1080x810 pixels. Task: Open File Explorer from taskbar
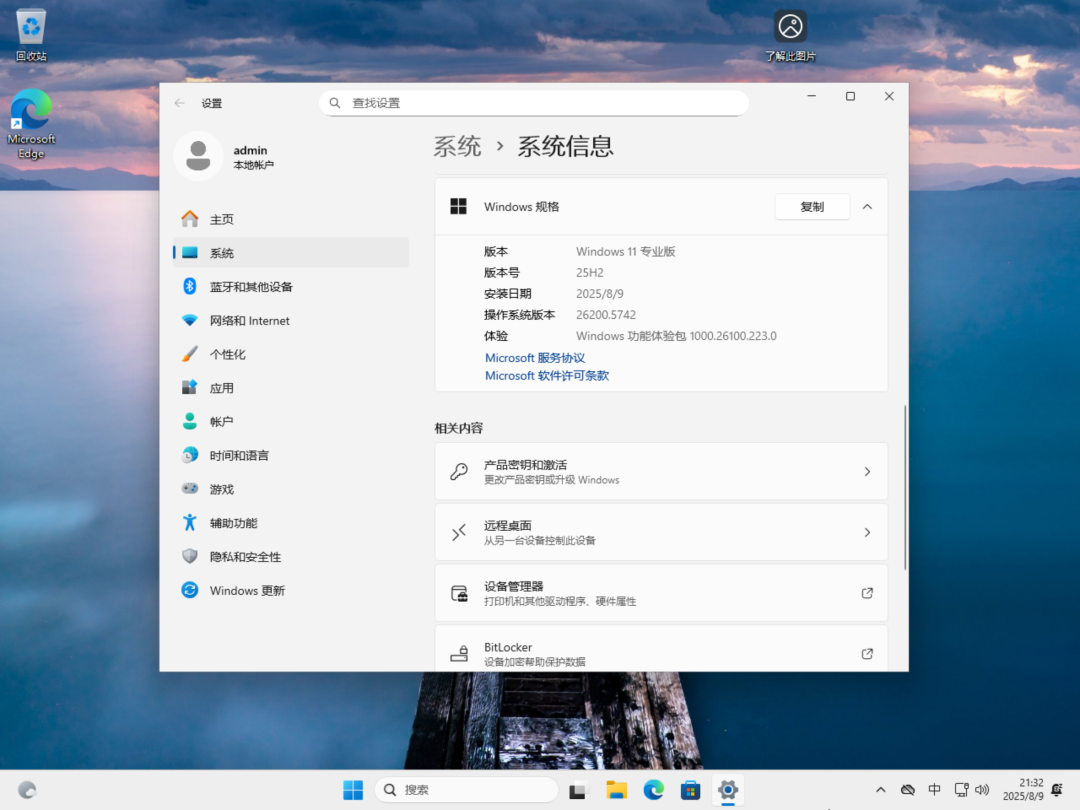616,789
